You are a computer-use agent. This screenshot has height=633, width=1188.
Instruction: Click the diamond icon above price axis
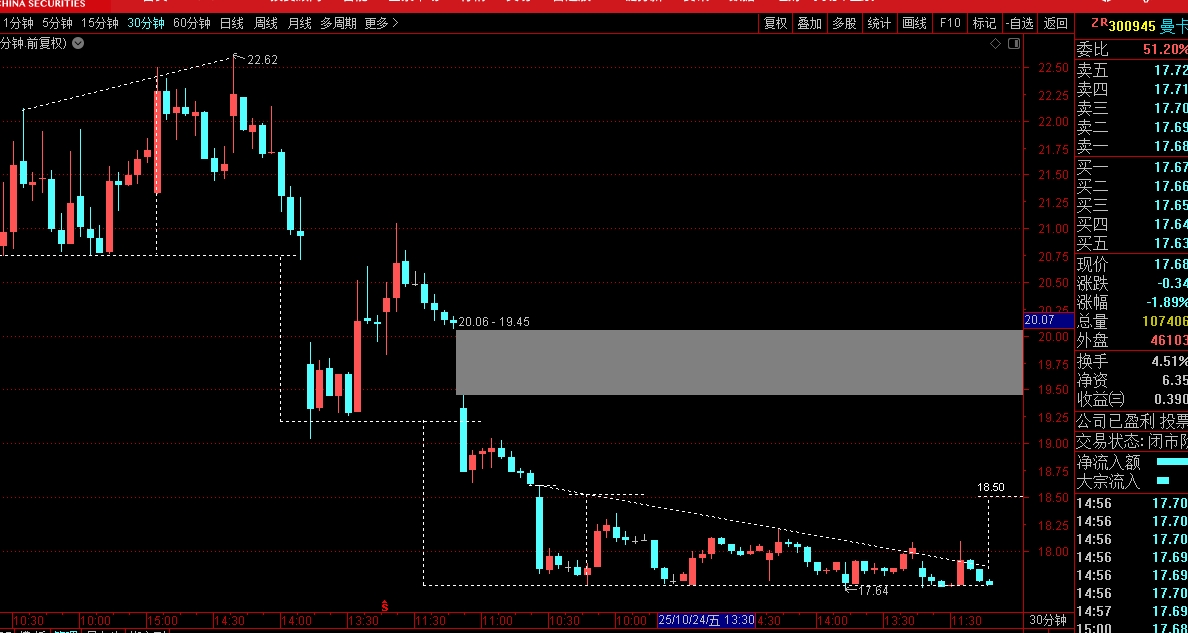[996, 44]
